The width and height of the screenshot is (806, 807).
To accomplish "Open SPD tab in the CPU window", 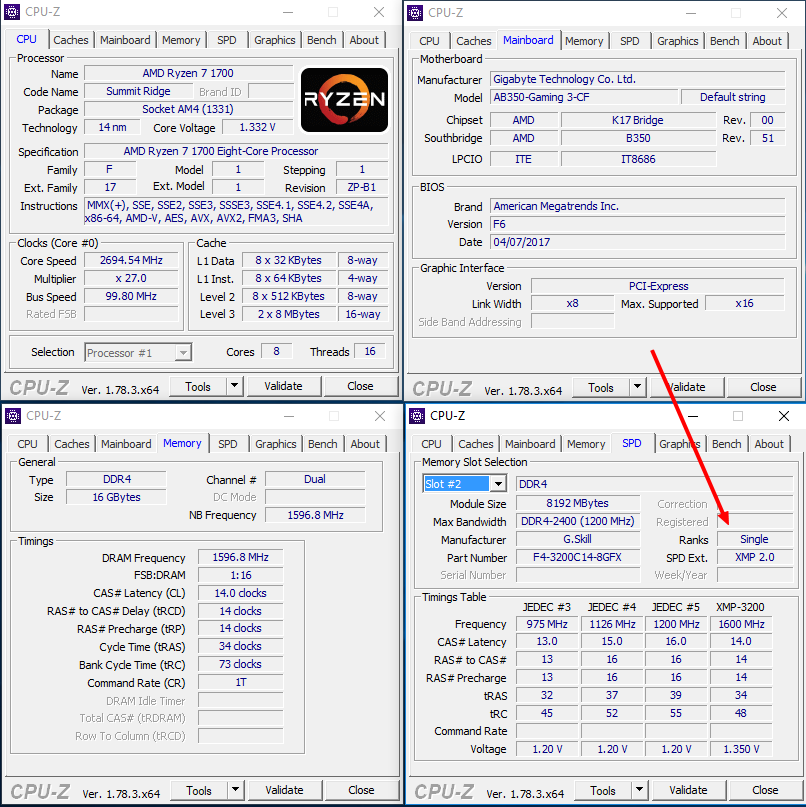I will point(226,40).
